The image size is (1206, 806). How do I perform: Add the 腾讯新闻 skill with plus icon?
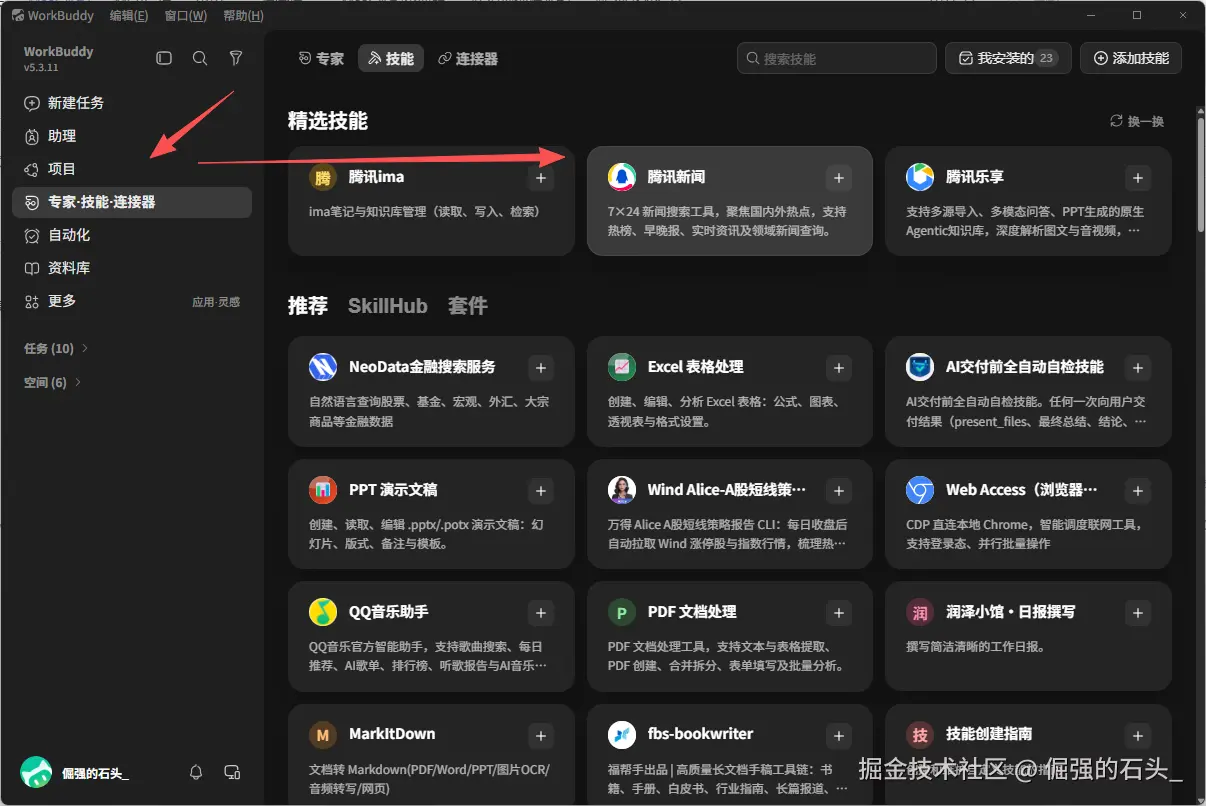tap(839, 178)
